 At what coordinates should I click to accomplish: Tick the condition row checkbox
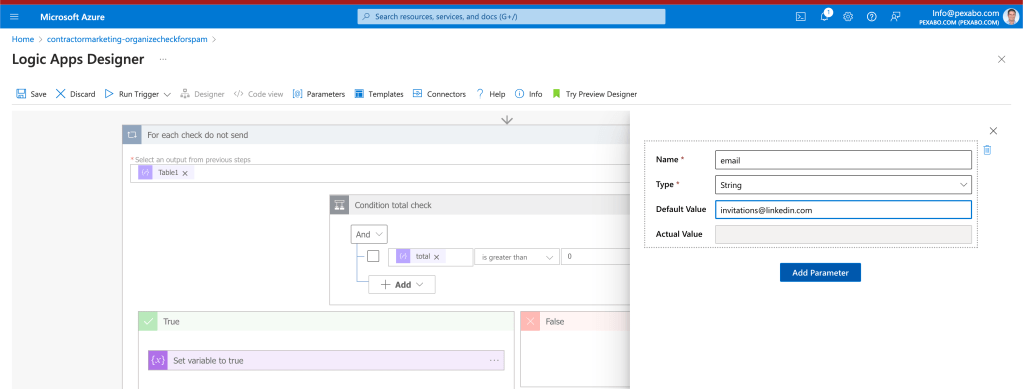tap(373, 257)
